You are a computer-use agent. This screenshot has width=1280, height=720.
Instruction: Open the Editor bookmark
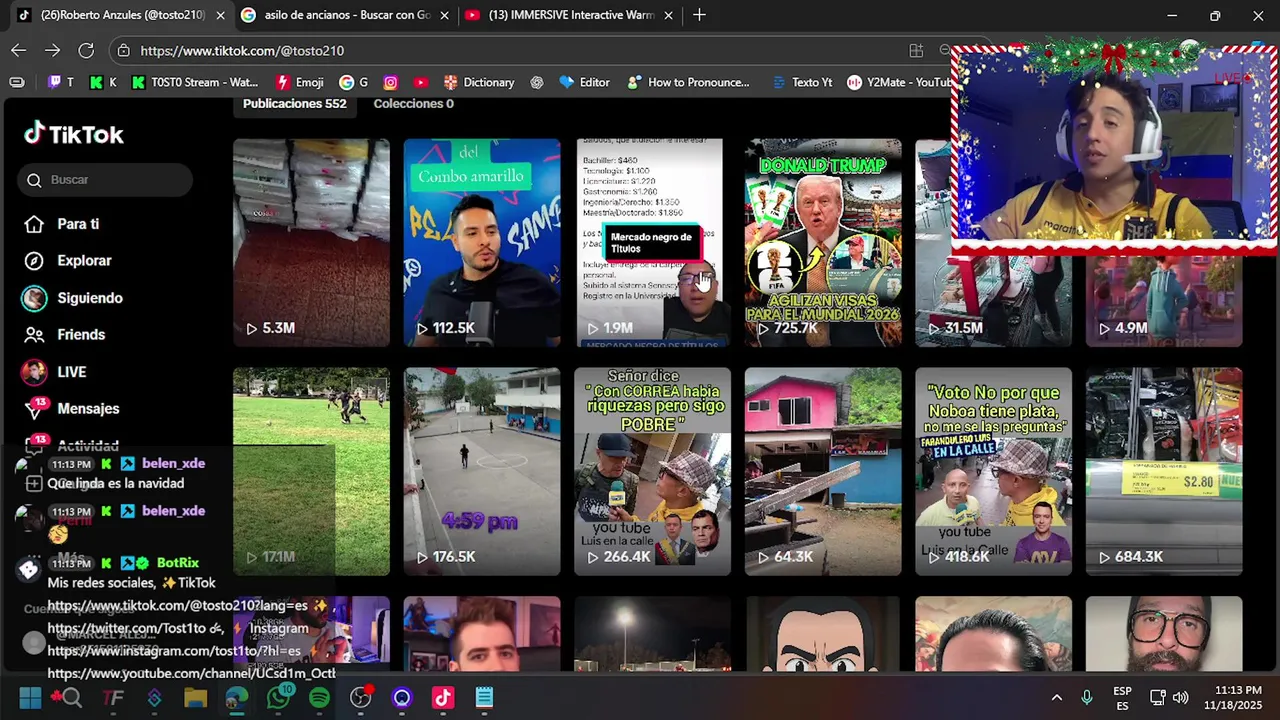click(x=585, y=82)
